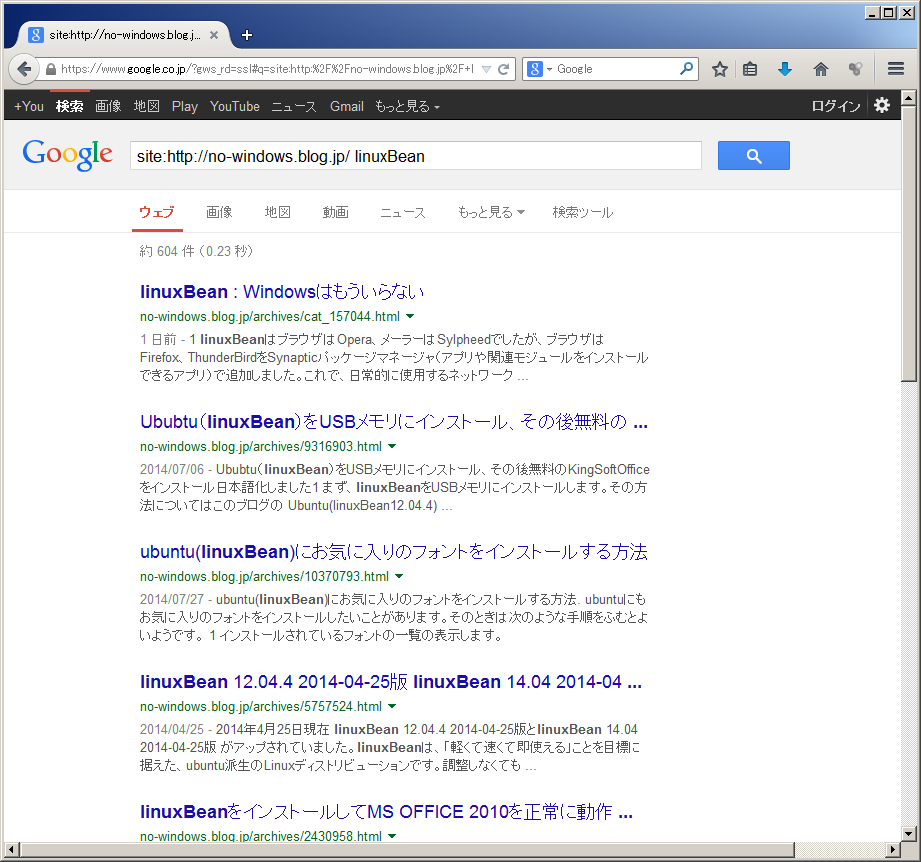Click the share/social toolbar icon
921x862 pixels.
pos(855,69)
